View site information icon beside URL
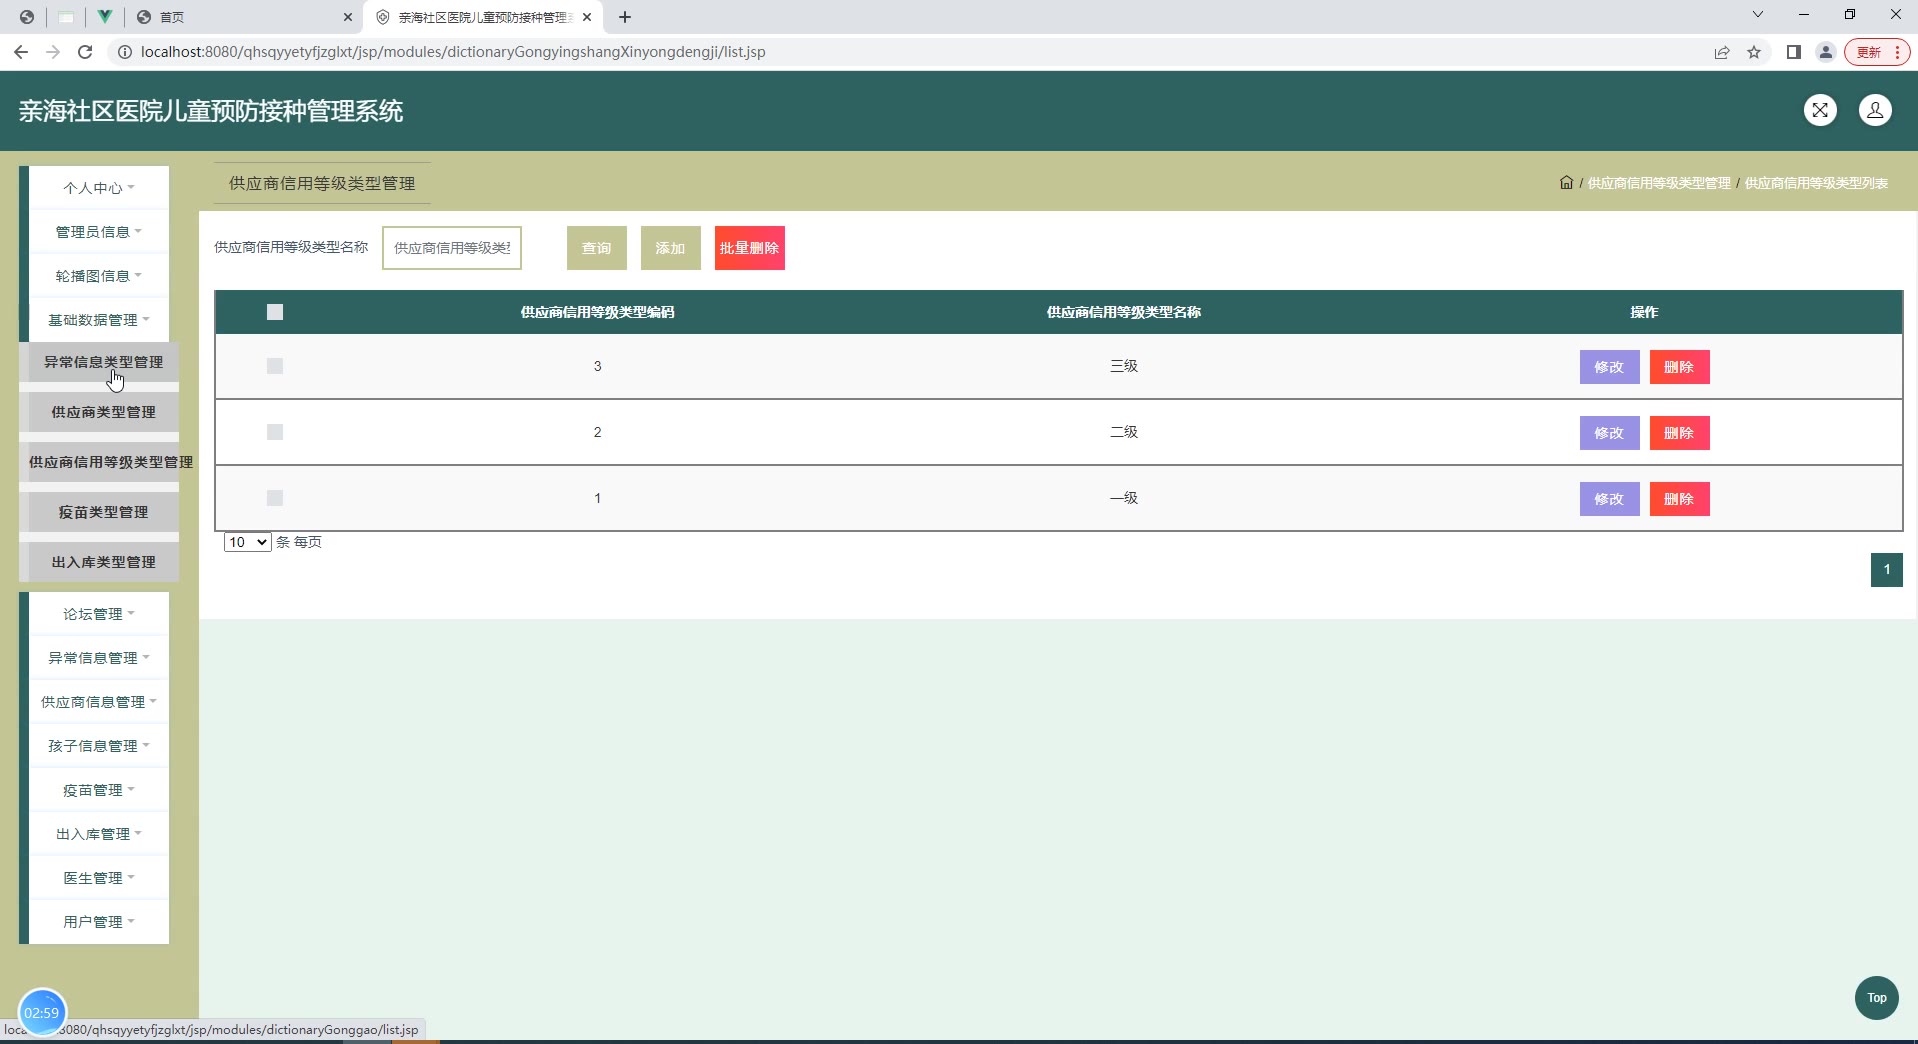The width and height of the screenshot is (1918, 1044). [125, 52]
